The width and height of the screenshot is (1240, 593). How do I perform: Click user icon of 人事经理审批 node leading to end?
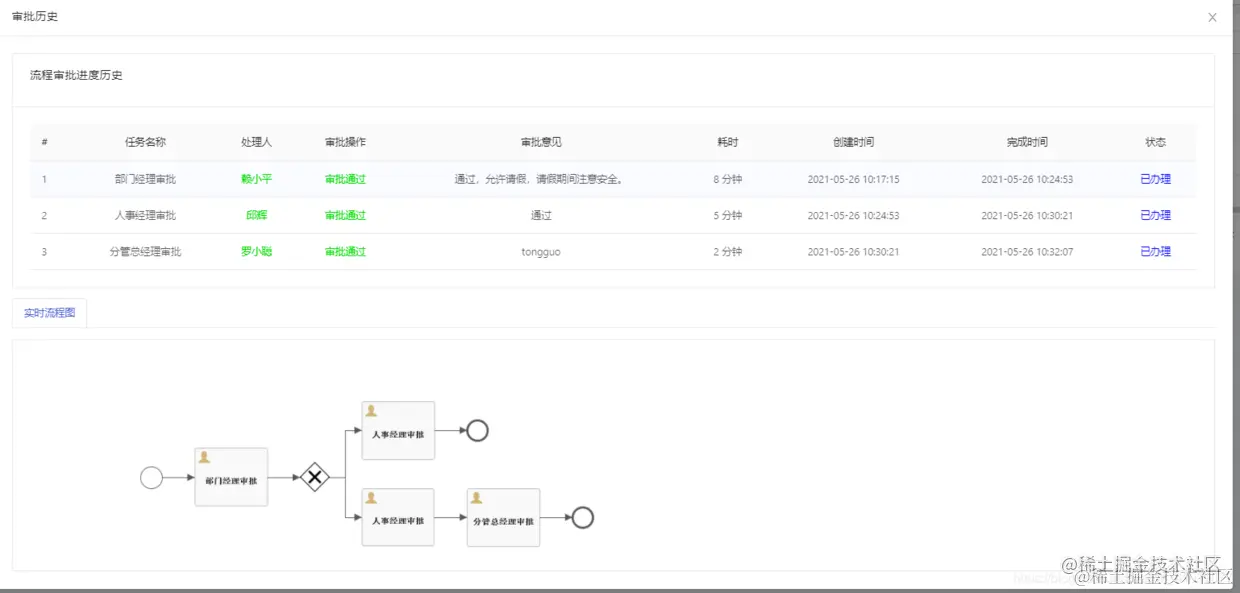coord(371,411)
